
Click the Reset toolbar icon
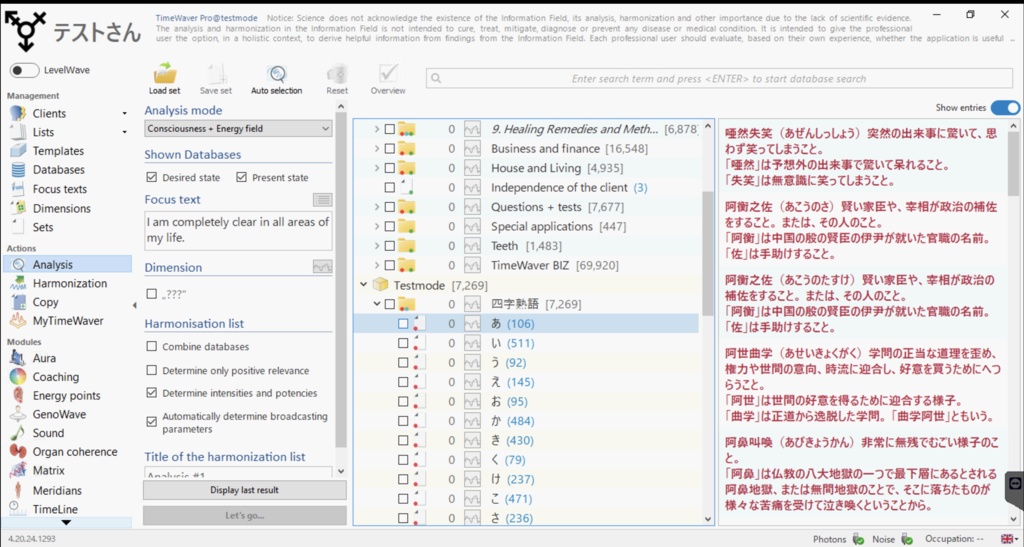tap(337, 78)
